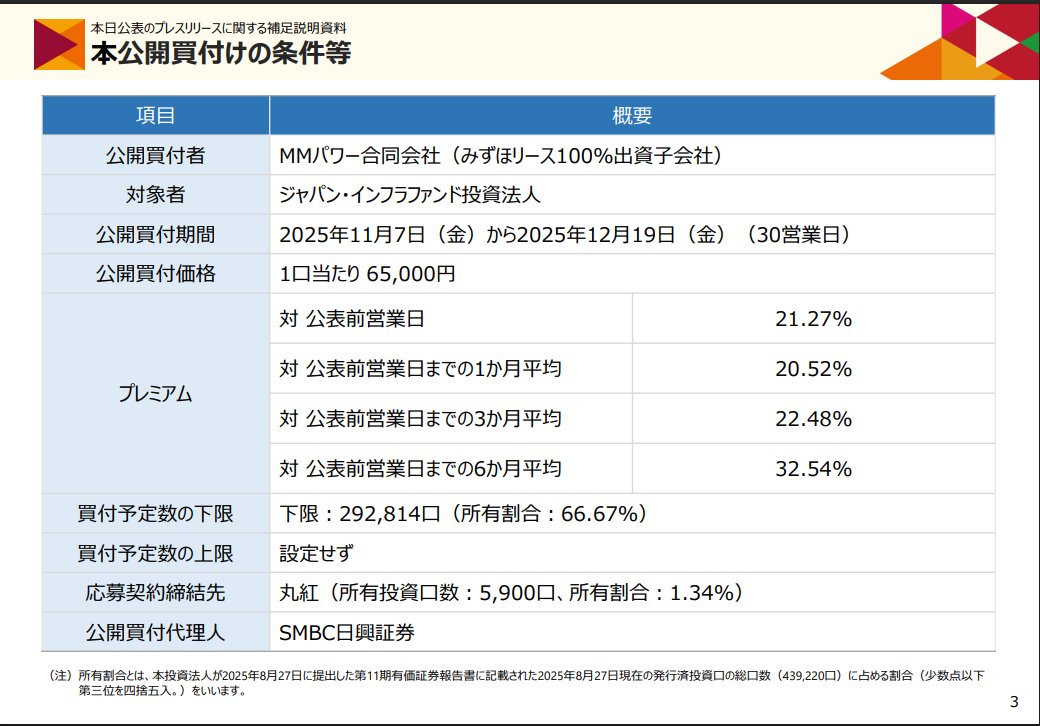Select the 公開買付価格 row label
The height and width of the screenshot is (726, 1040).
(155, 273)
